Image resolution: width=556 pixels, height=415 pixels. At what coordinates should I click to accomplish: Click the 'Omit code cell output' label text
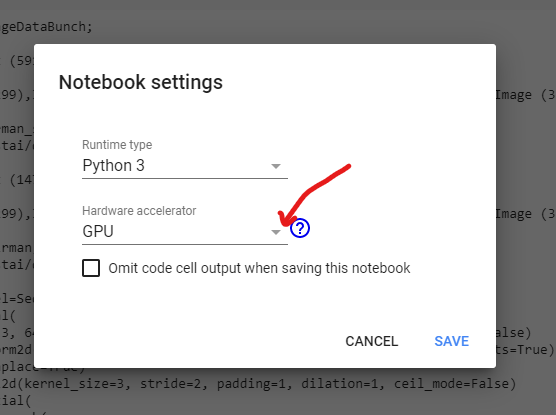(x=259, y=268)
